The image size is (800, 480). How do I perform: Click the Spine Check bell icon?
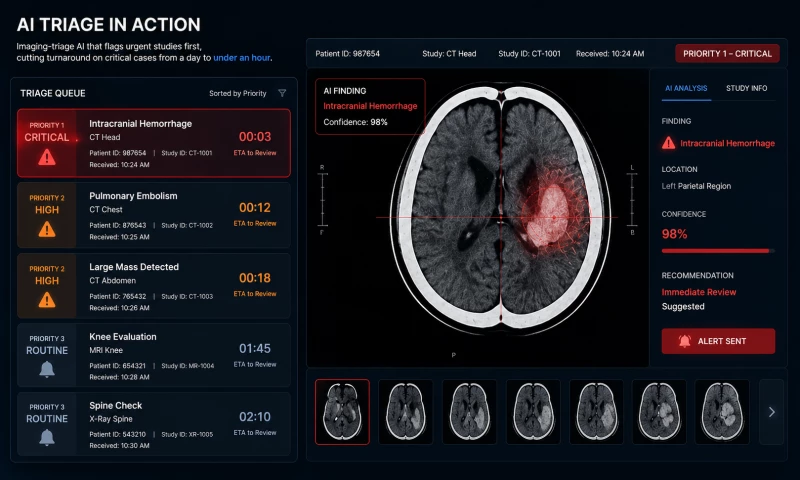tap(47, 437)
